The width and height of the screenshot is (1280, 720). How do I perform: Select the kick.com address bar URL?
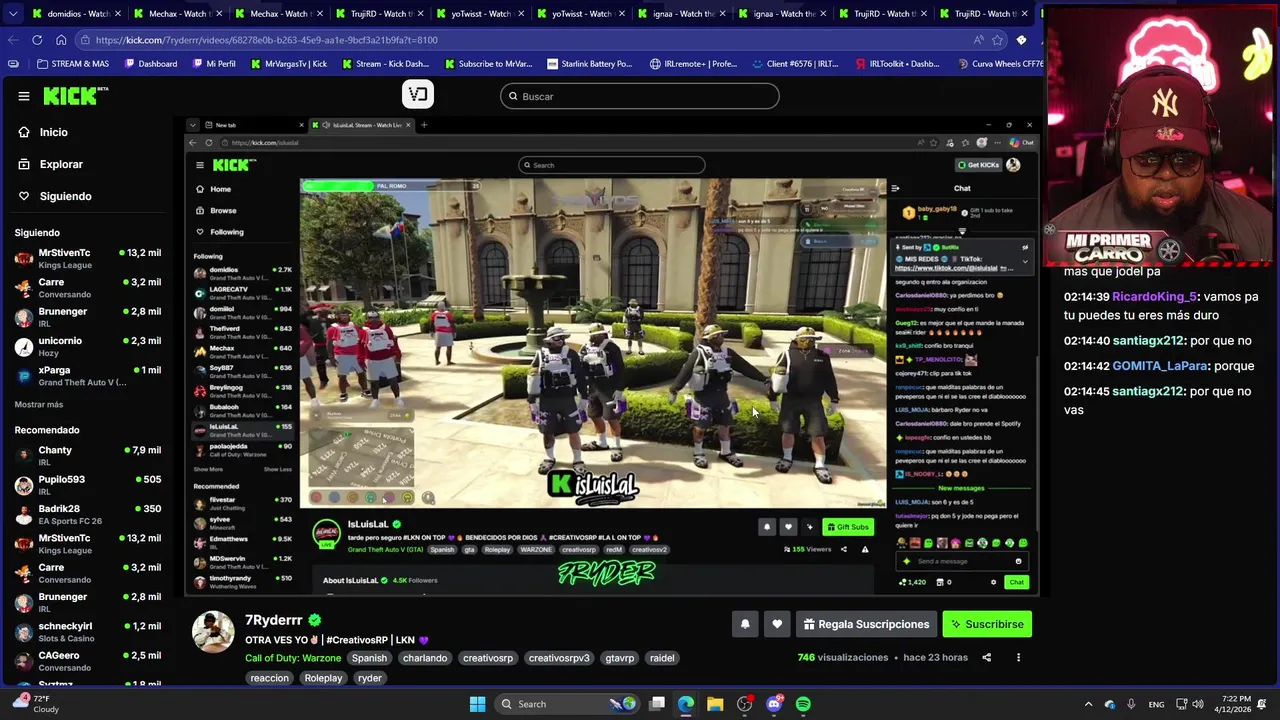point(267,40)
